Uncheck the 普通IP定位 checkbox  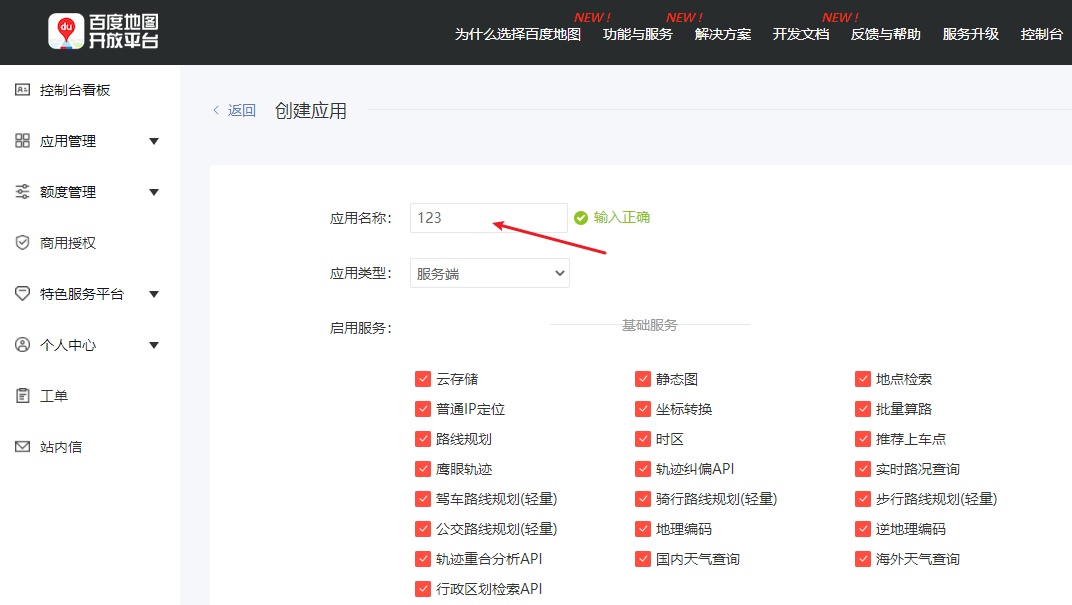point(423,409)
